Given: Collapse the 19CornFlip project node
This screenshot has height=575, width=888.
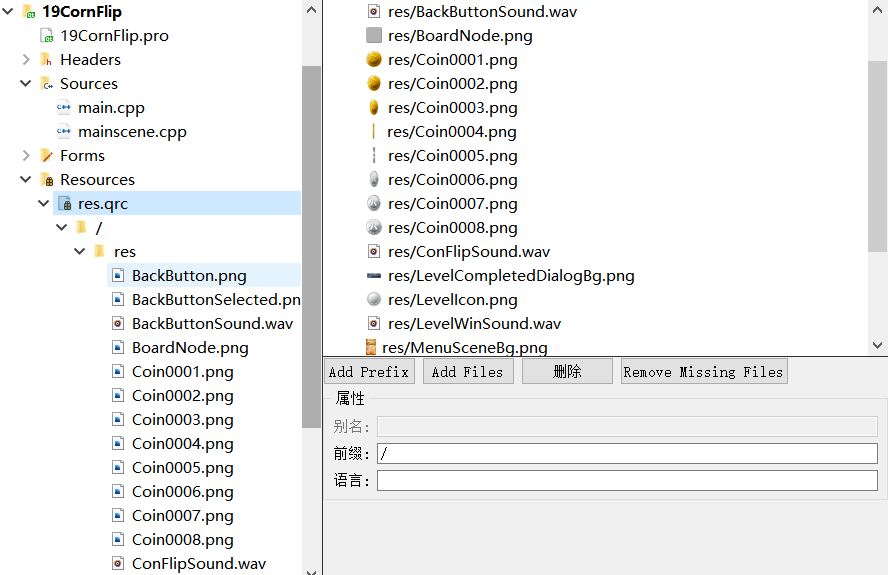Looking at the screenshot, I should (8, 11).
